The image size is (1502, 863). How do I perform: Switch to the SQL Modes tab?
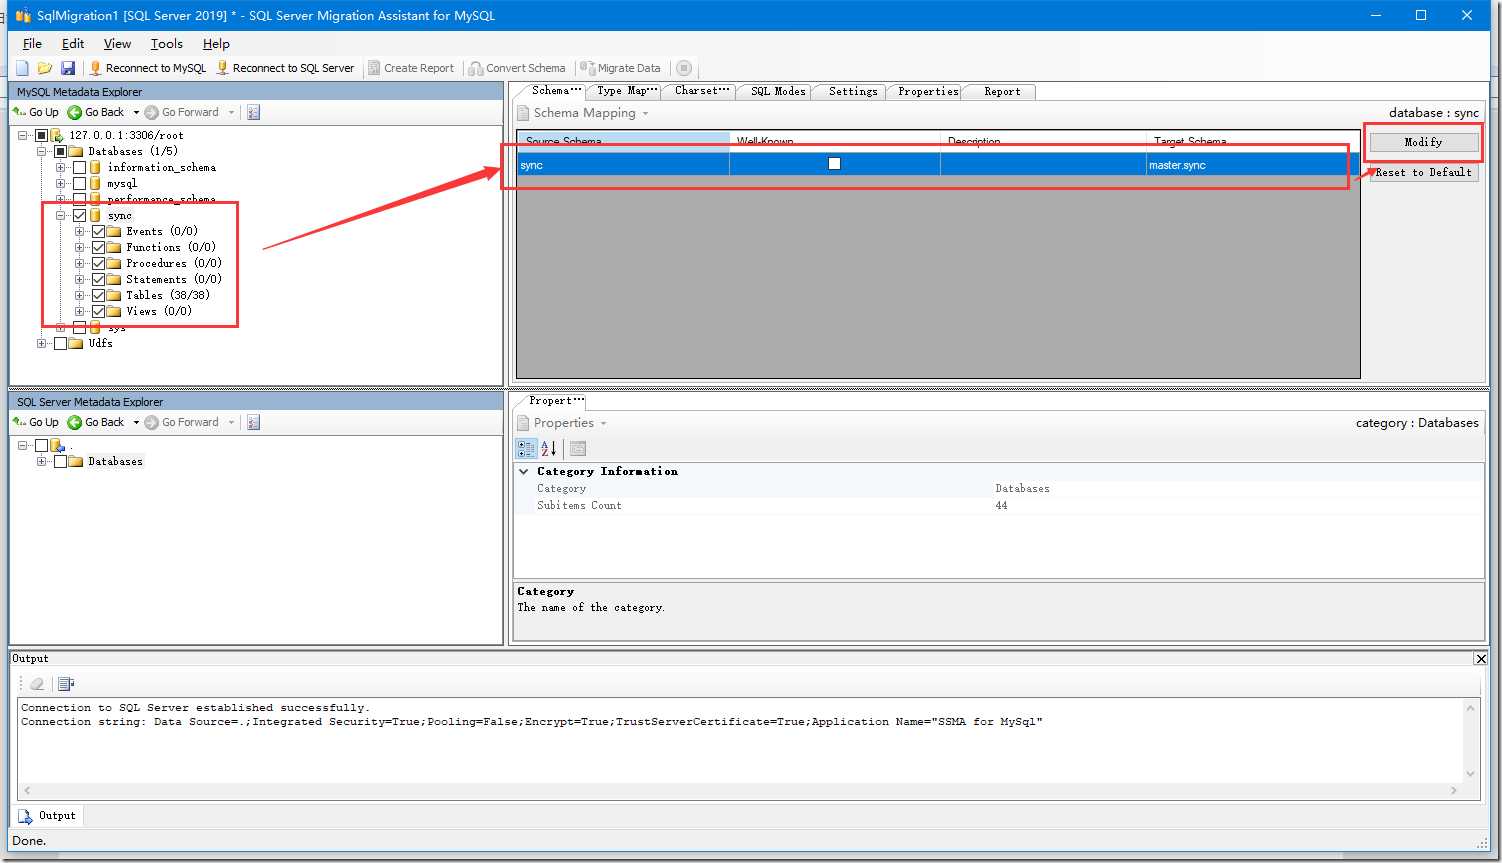click(x=778, y=91)
